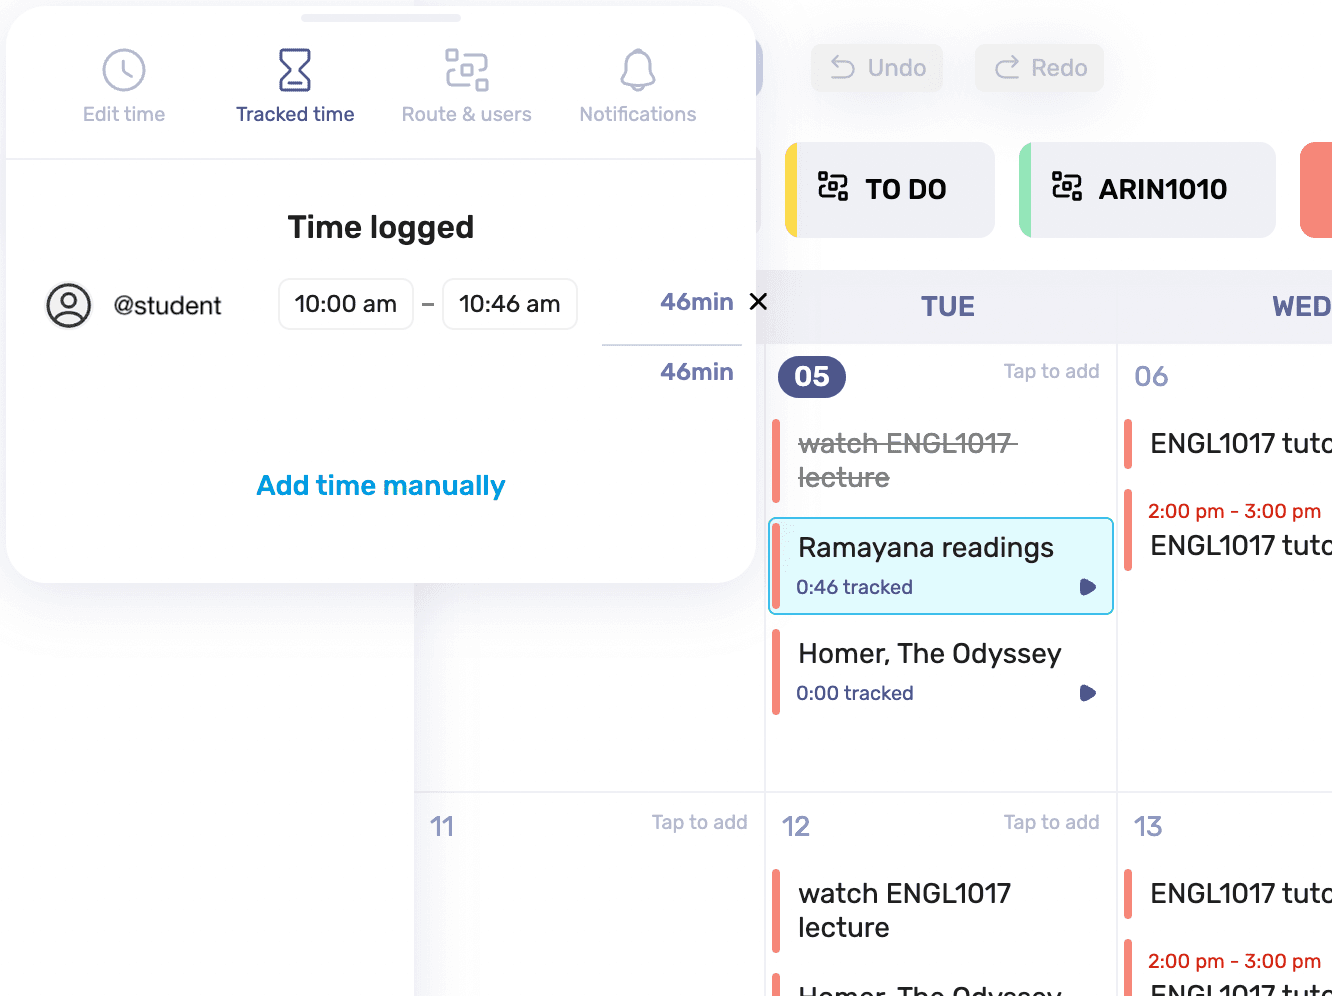Click the route icon on the ARIN1010 label

pyautogui.click(x=1070, y=188)
